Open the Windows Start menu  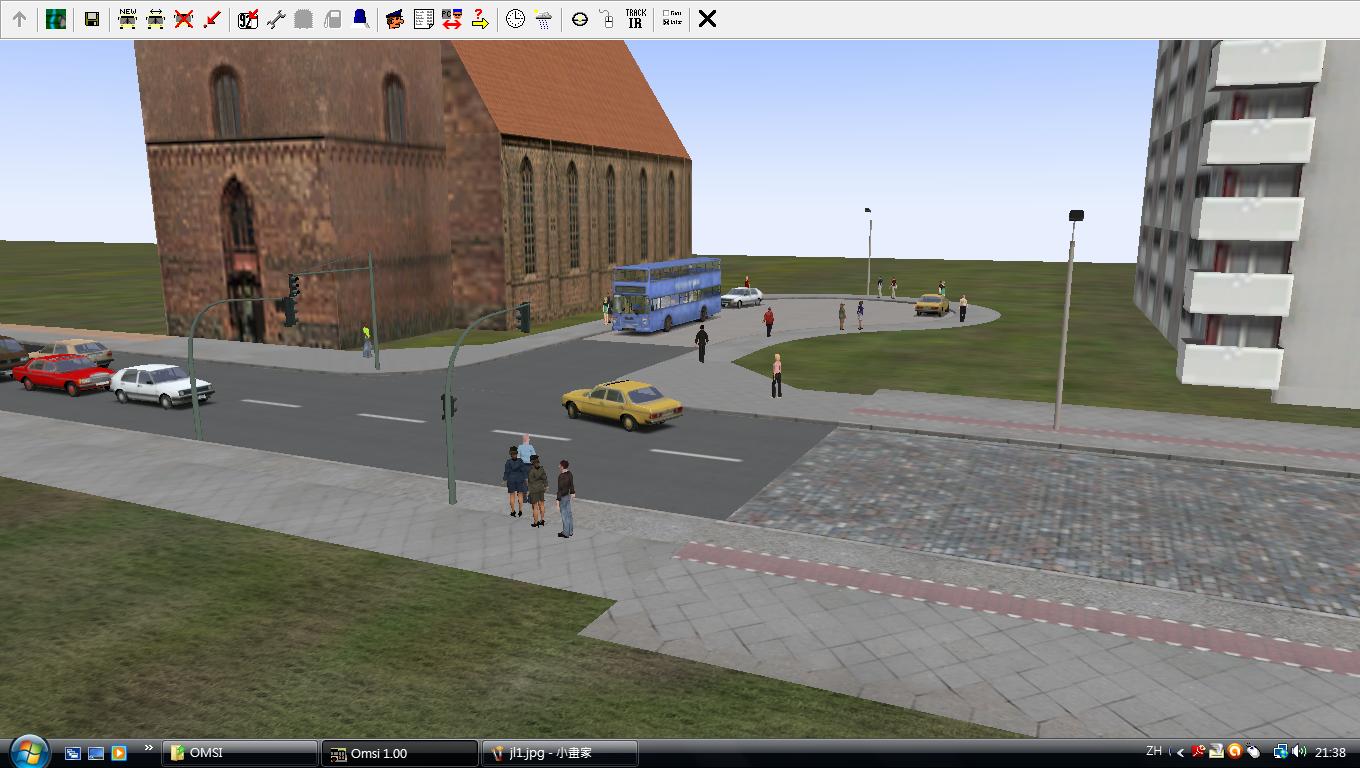pos(28,752)
